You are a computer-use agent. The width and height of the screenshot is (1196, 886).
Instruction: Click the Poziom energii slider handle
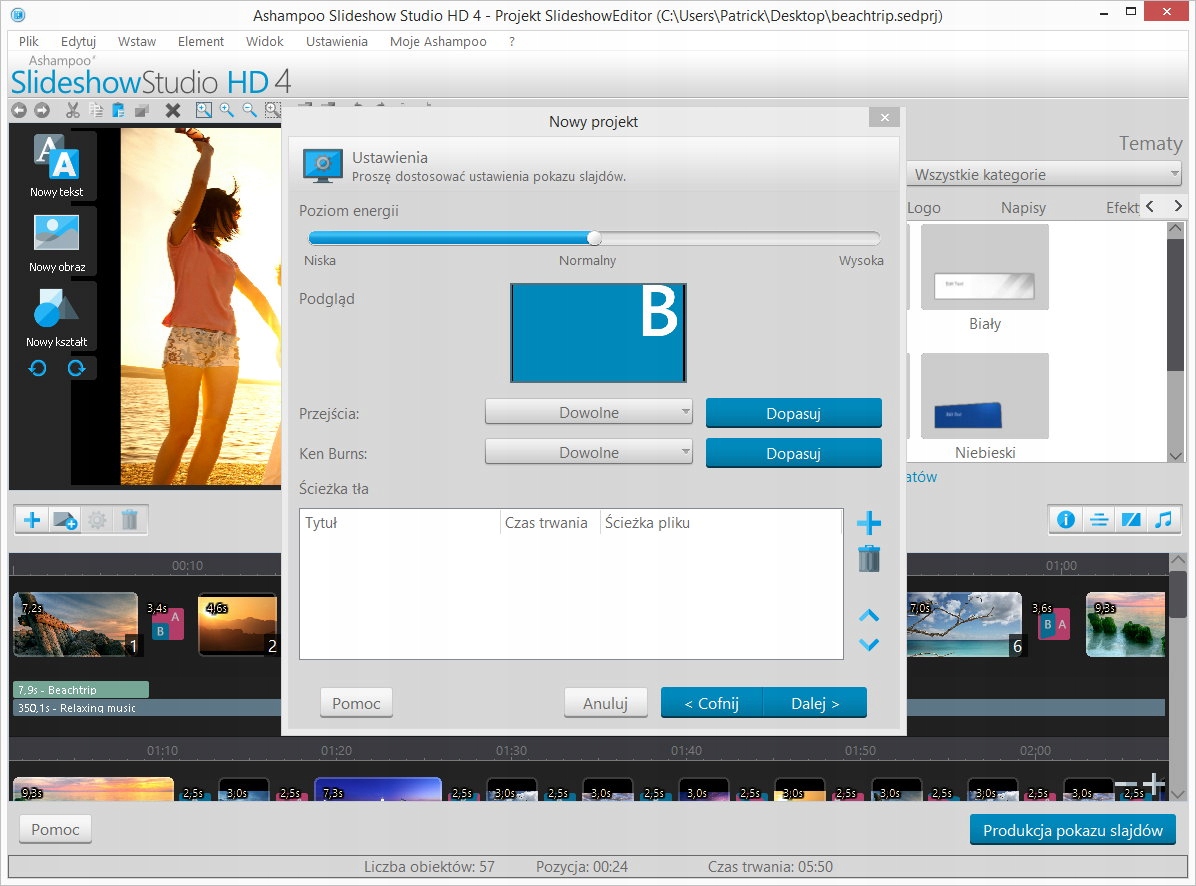coord(594,238)
